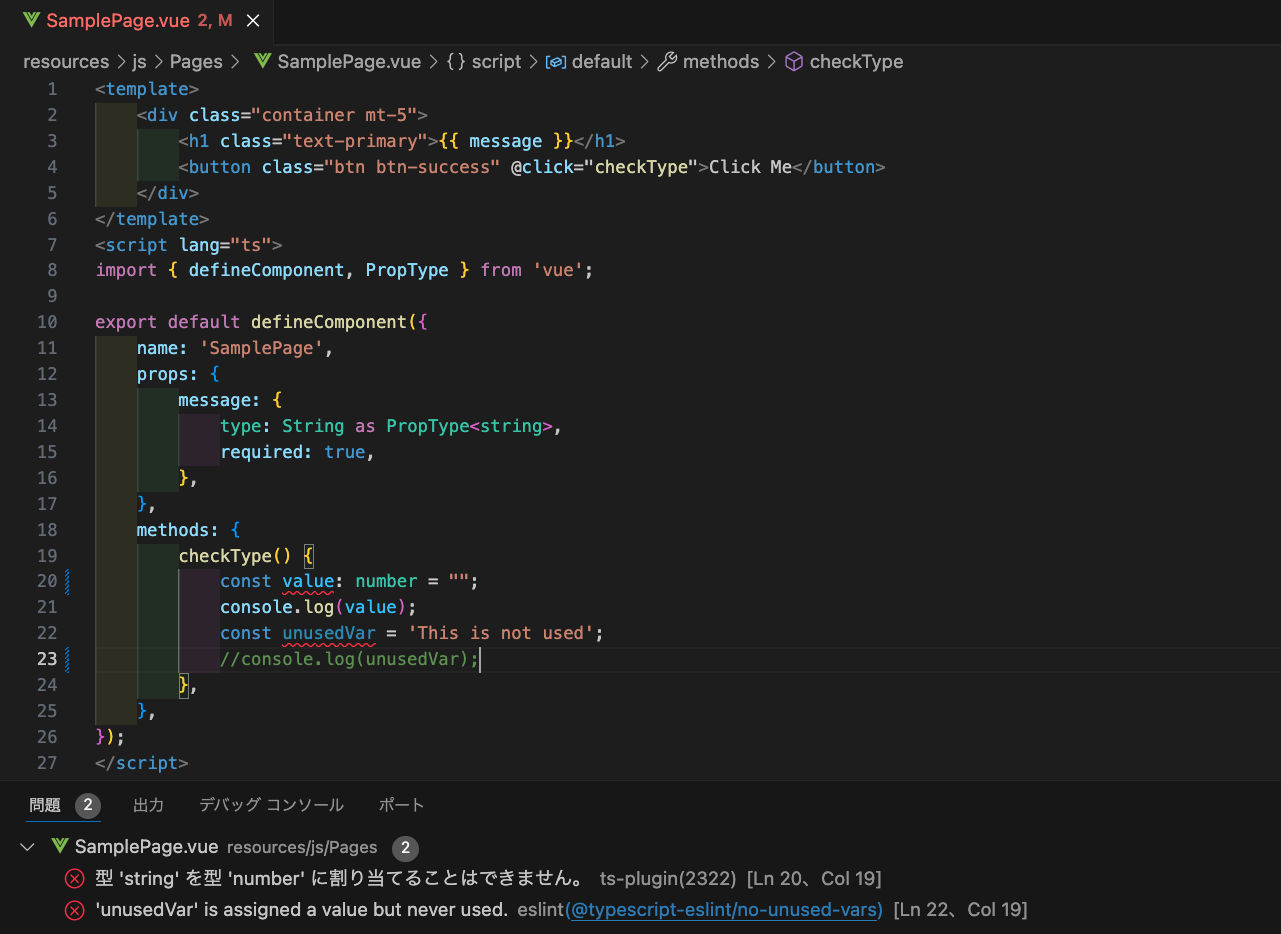Click the [Ln 22、Col 19] location text
The width and height of the screenshot is (1281, 934).
click(x=960, y=910)
